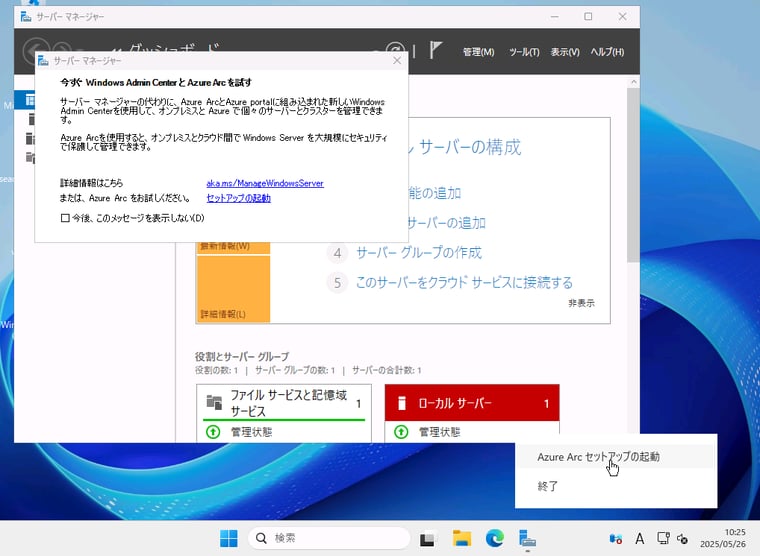Viewport: 760px width, 556px height.
Task: Check 今後、このメッセージを表示しない box
Action: (x=65, y=218)
